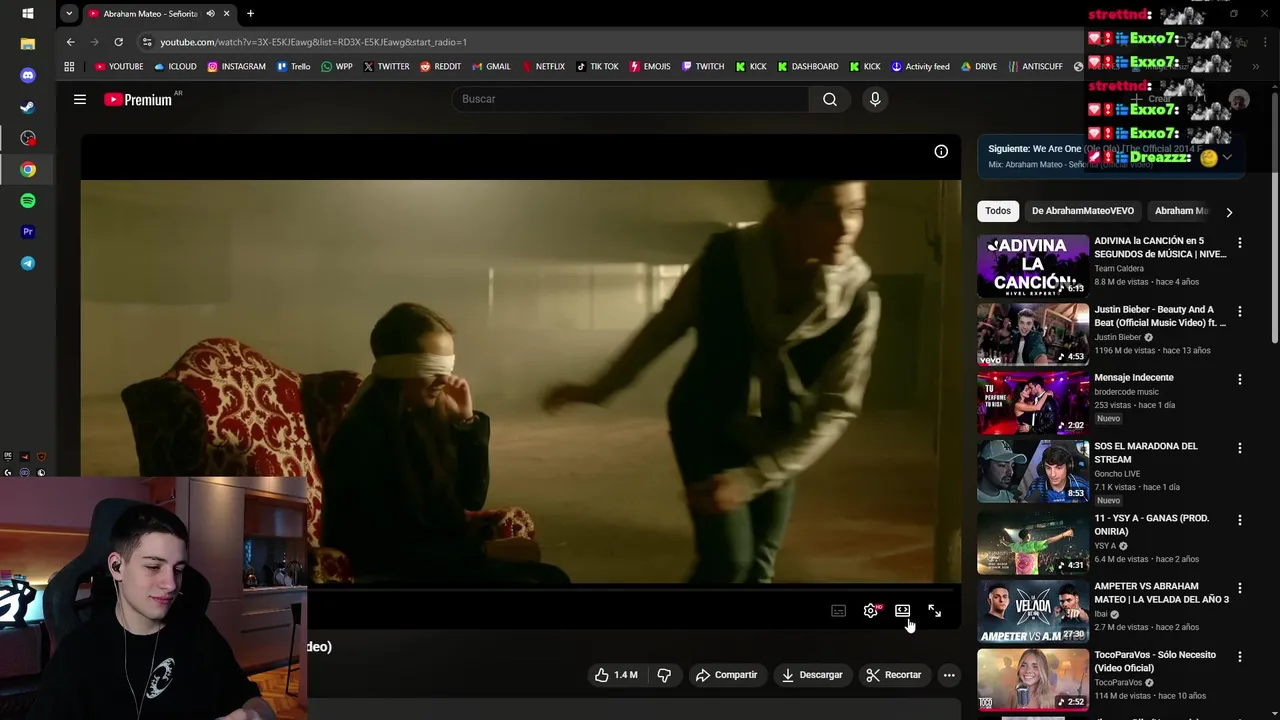Go to YouTube Premium home logo
1280x720 pixels.
pos(138,99)
